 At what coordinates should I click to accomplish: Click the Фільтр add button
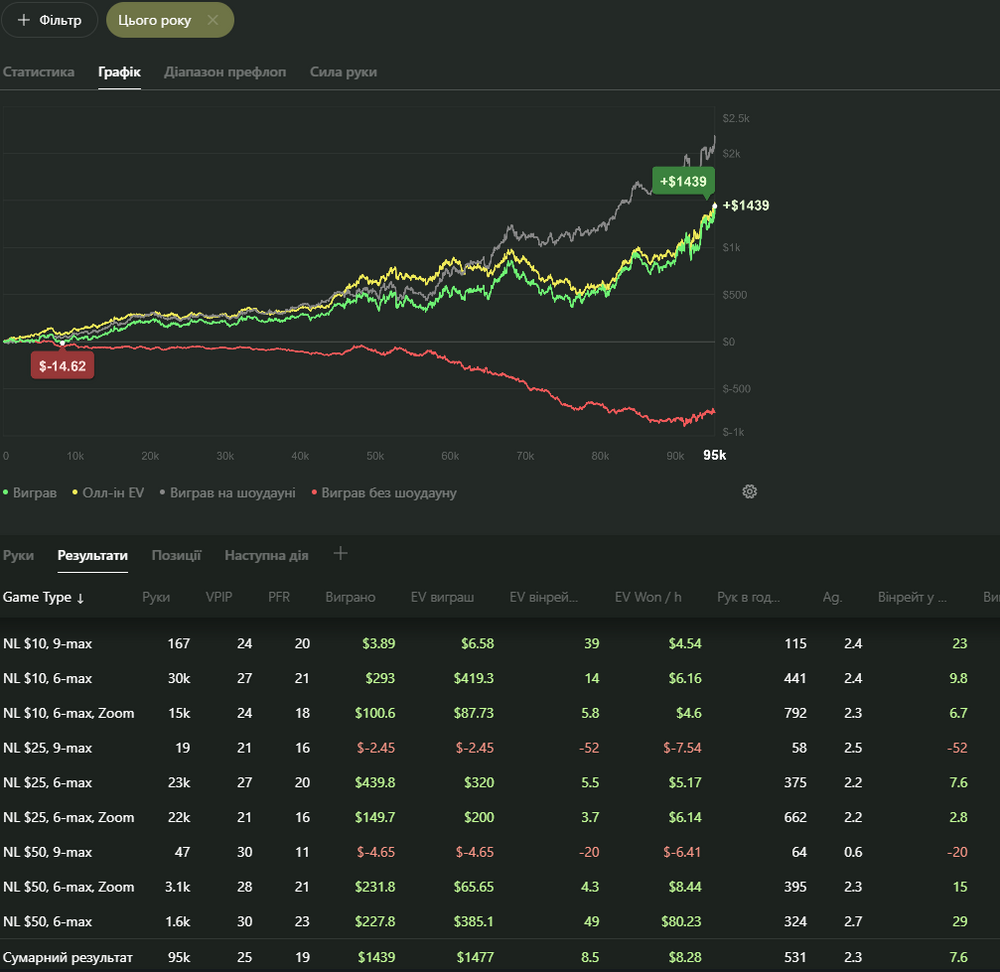tap(49, 20)
